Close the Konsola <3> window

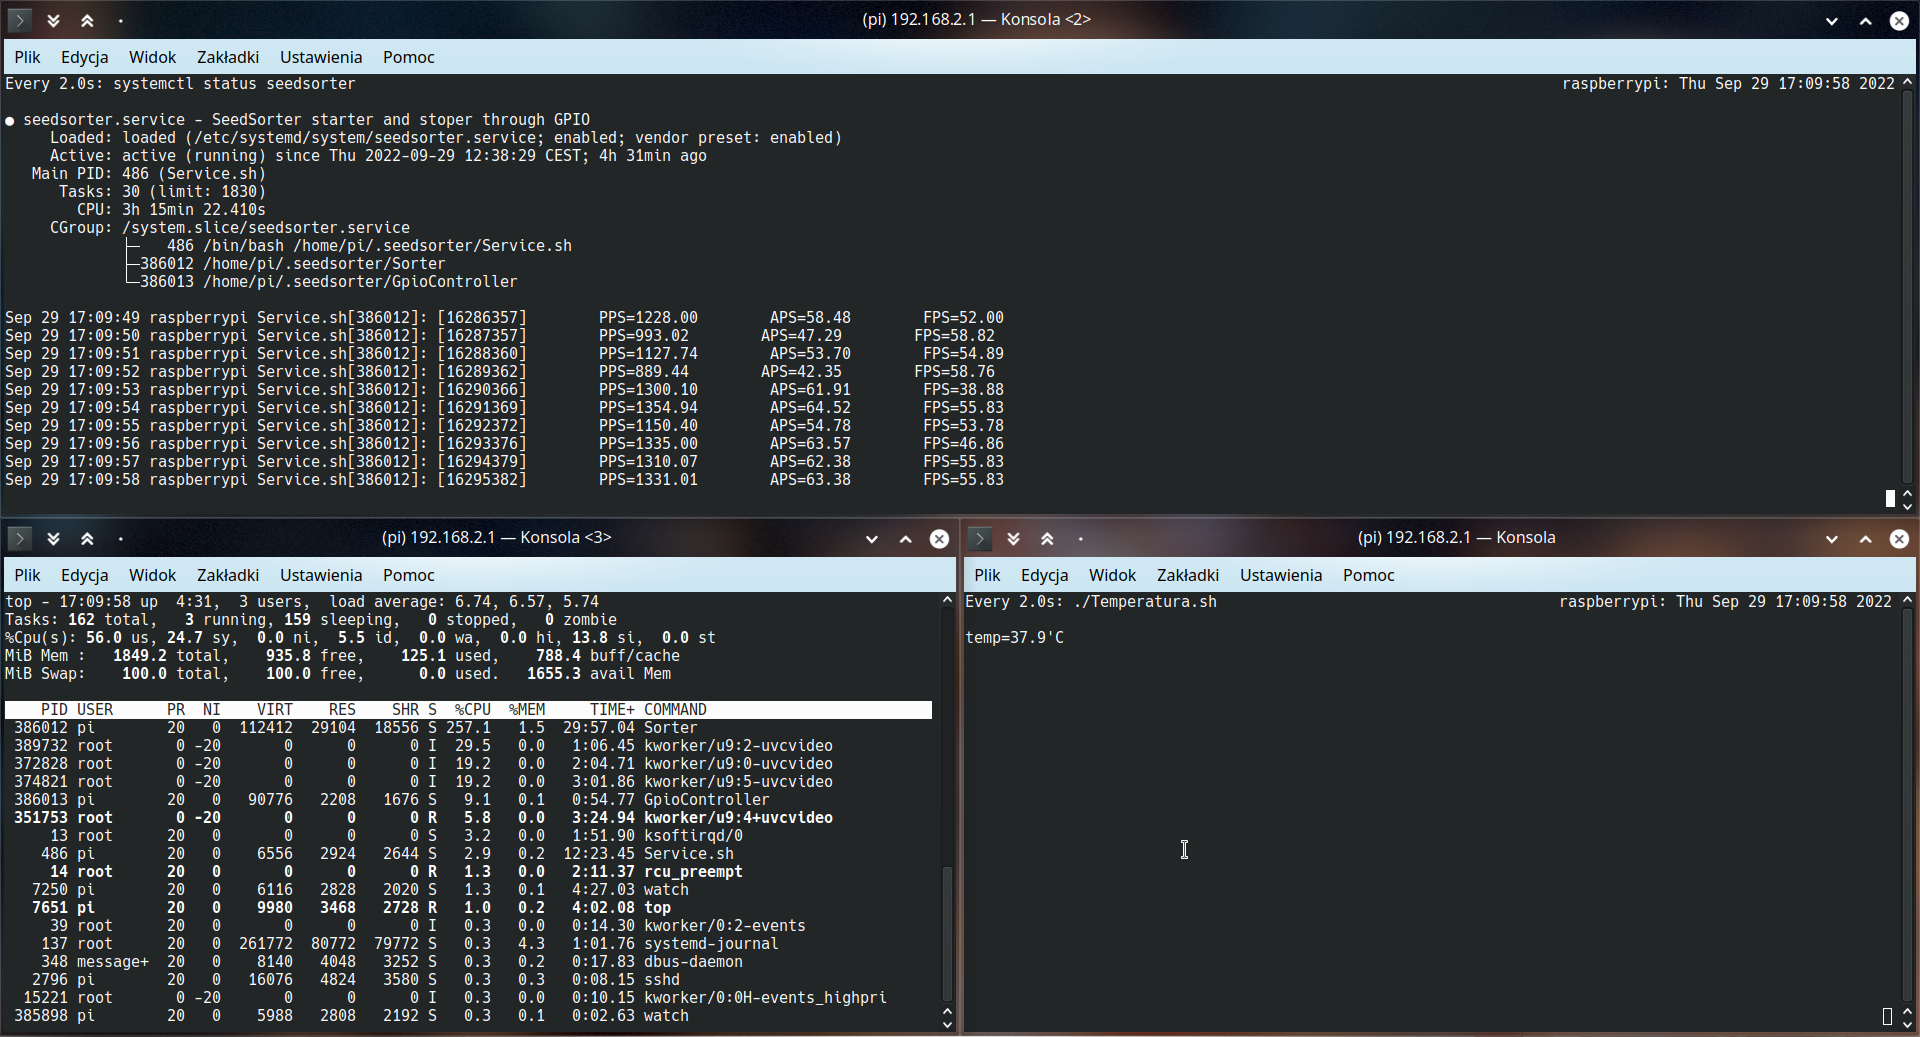(x=939, y=539)
